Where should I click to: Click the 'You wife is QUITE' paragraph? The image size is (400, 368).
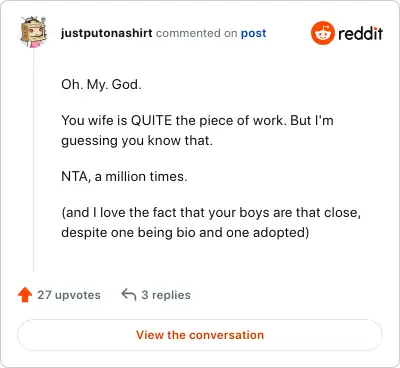197,130
